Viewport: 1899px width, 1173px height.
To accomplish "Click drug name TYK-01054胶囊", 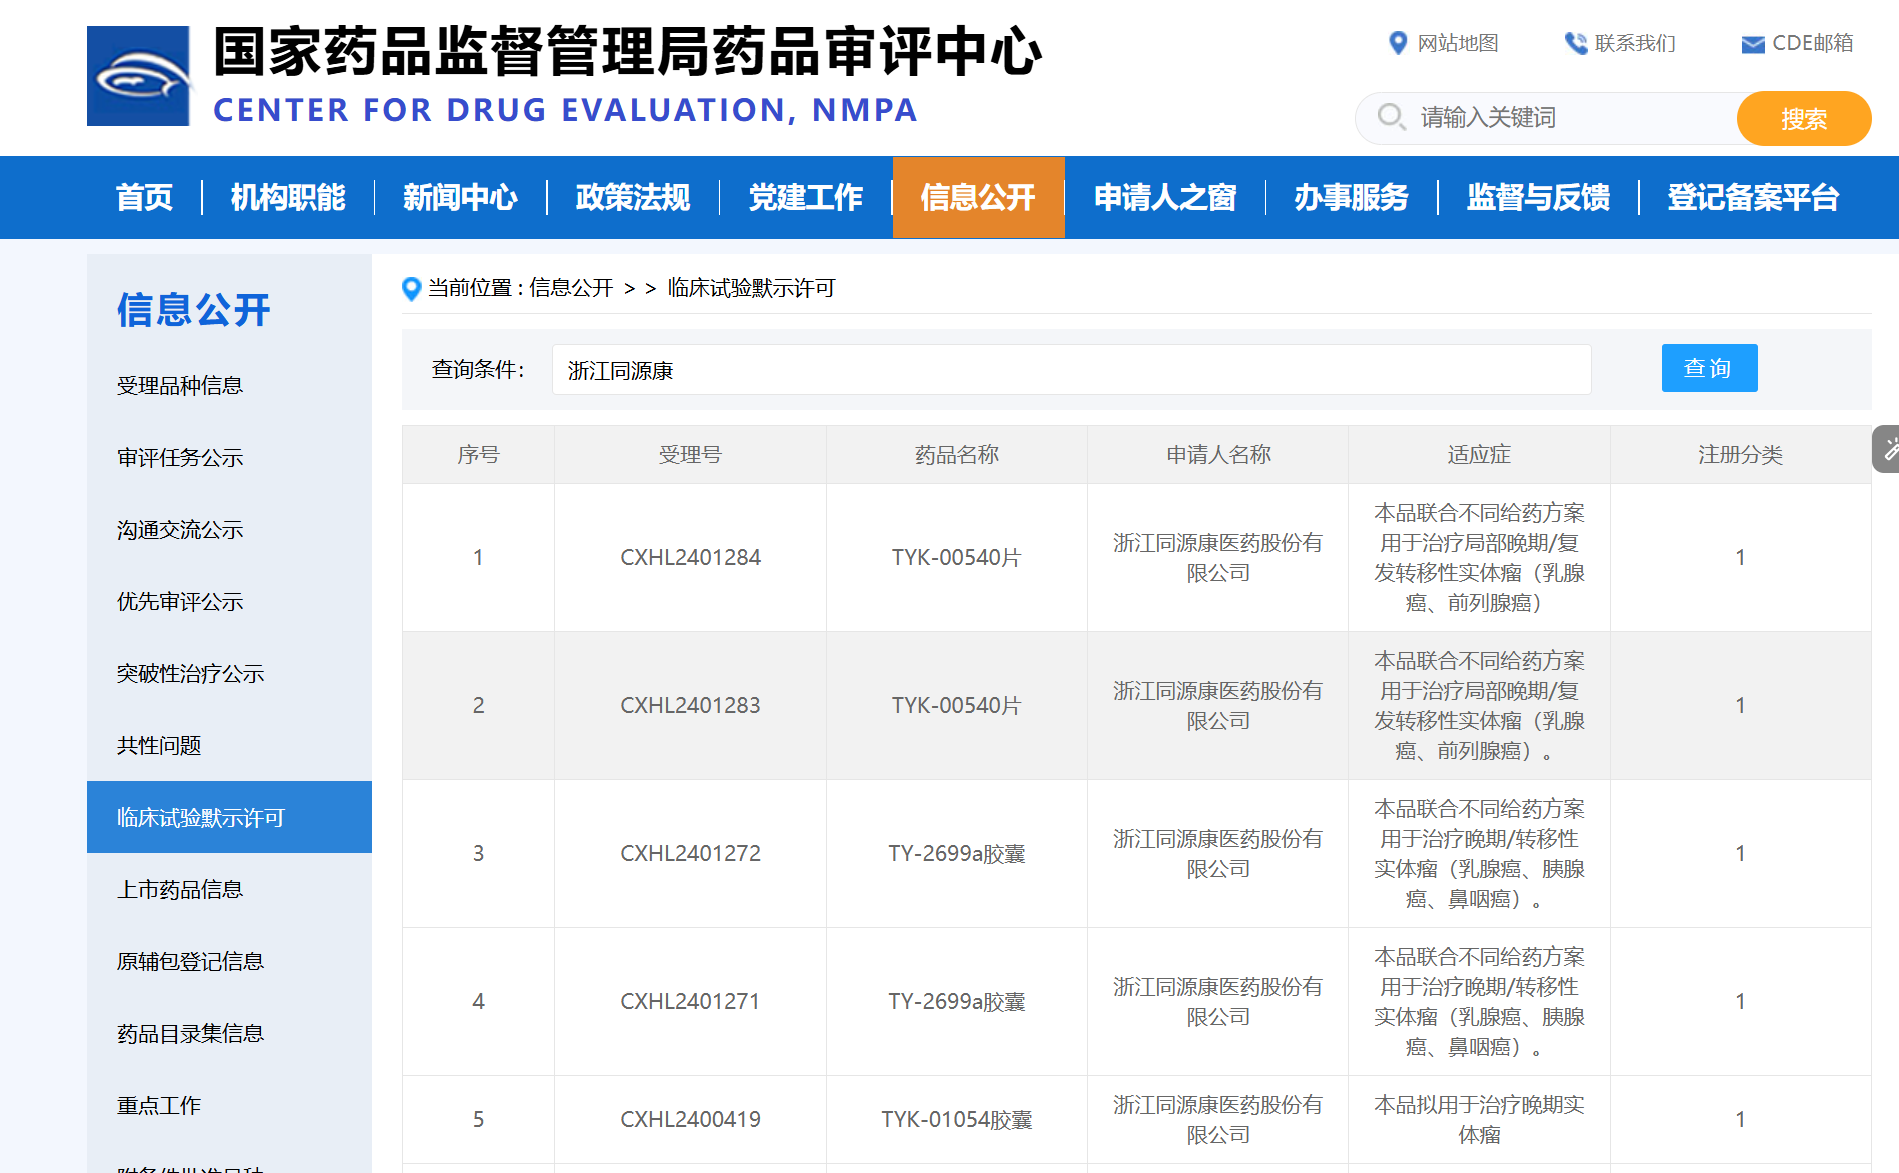I will (957, 1120).
